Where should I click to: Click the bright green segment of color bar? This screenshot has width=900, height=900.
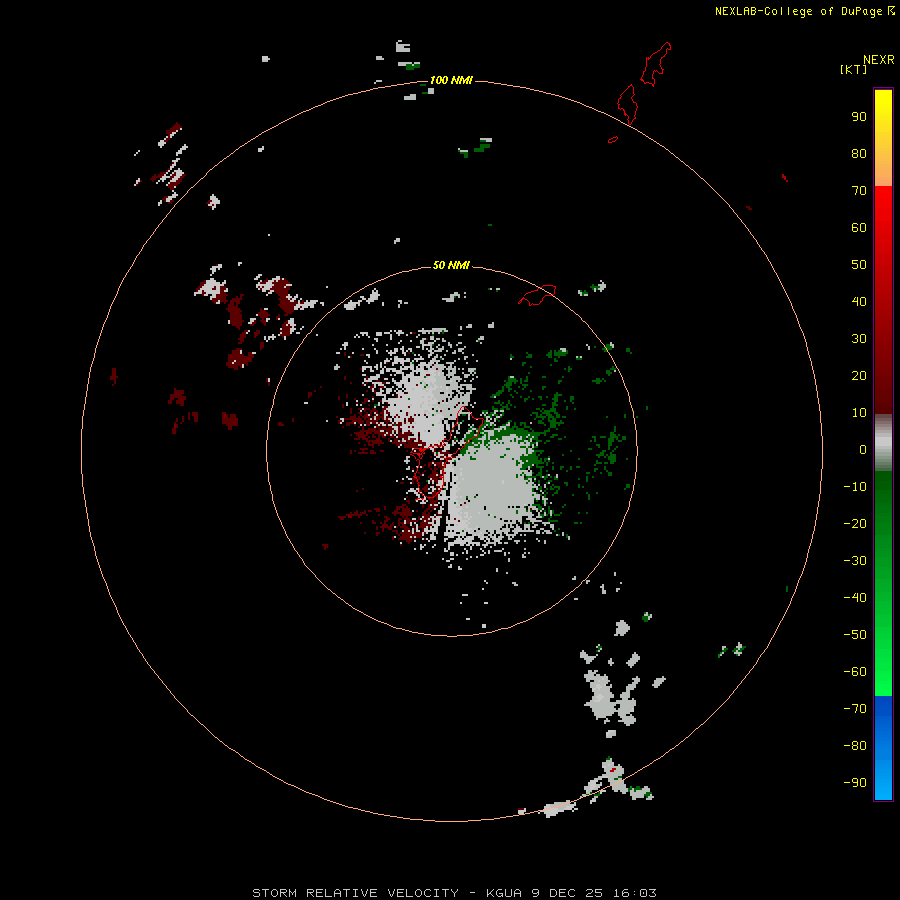coord(883,584)
